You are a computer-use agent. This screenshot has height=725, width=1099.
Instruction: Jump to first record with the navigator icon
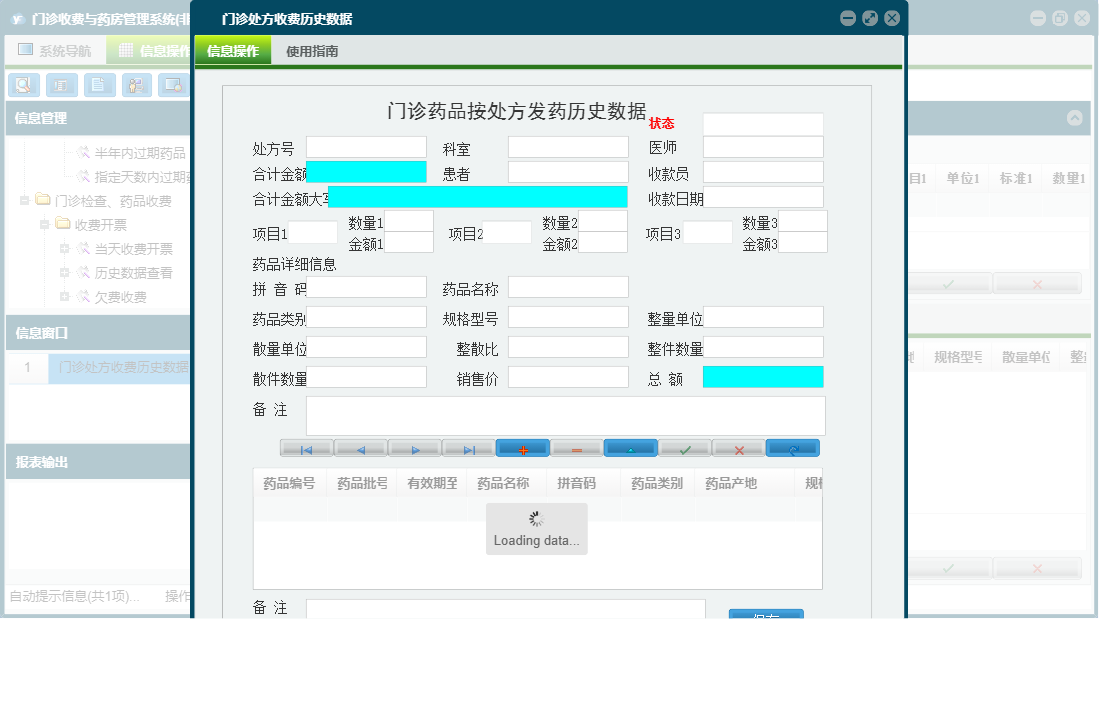[305, 448]
